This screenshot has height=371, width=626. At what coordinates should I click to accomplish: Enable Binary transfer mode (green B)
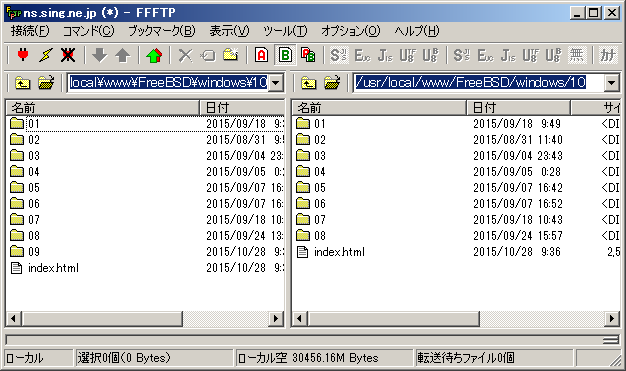coord(285,55)
